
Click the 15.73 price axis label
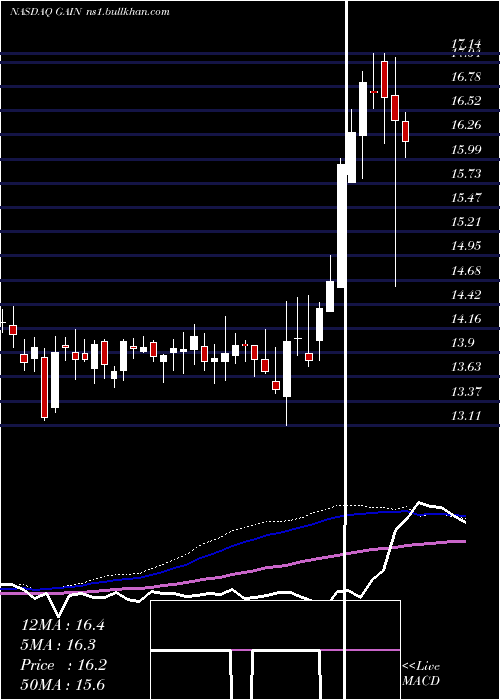point(466,174)
